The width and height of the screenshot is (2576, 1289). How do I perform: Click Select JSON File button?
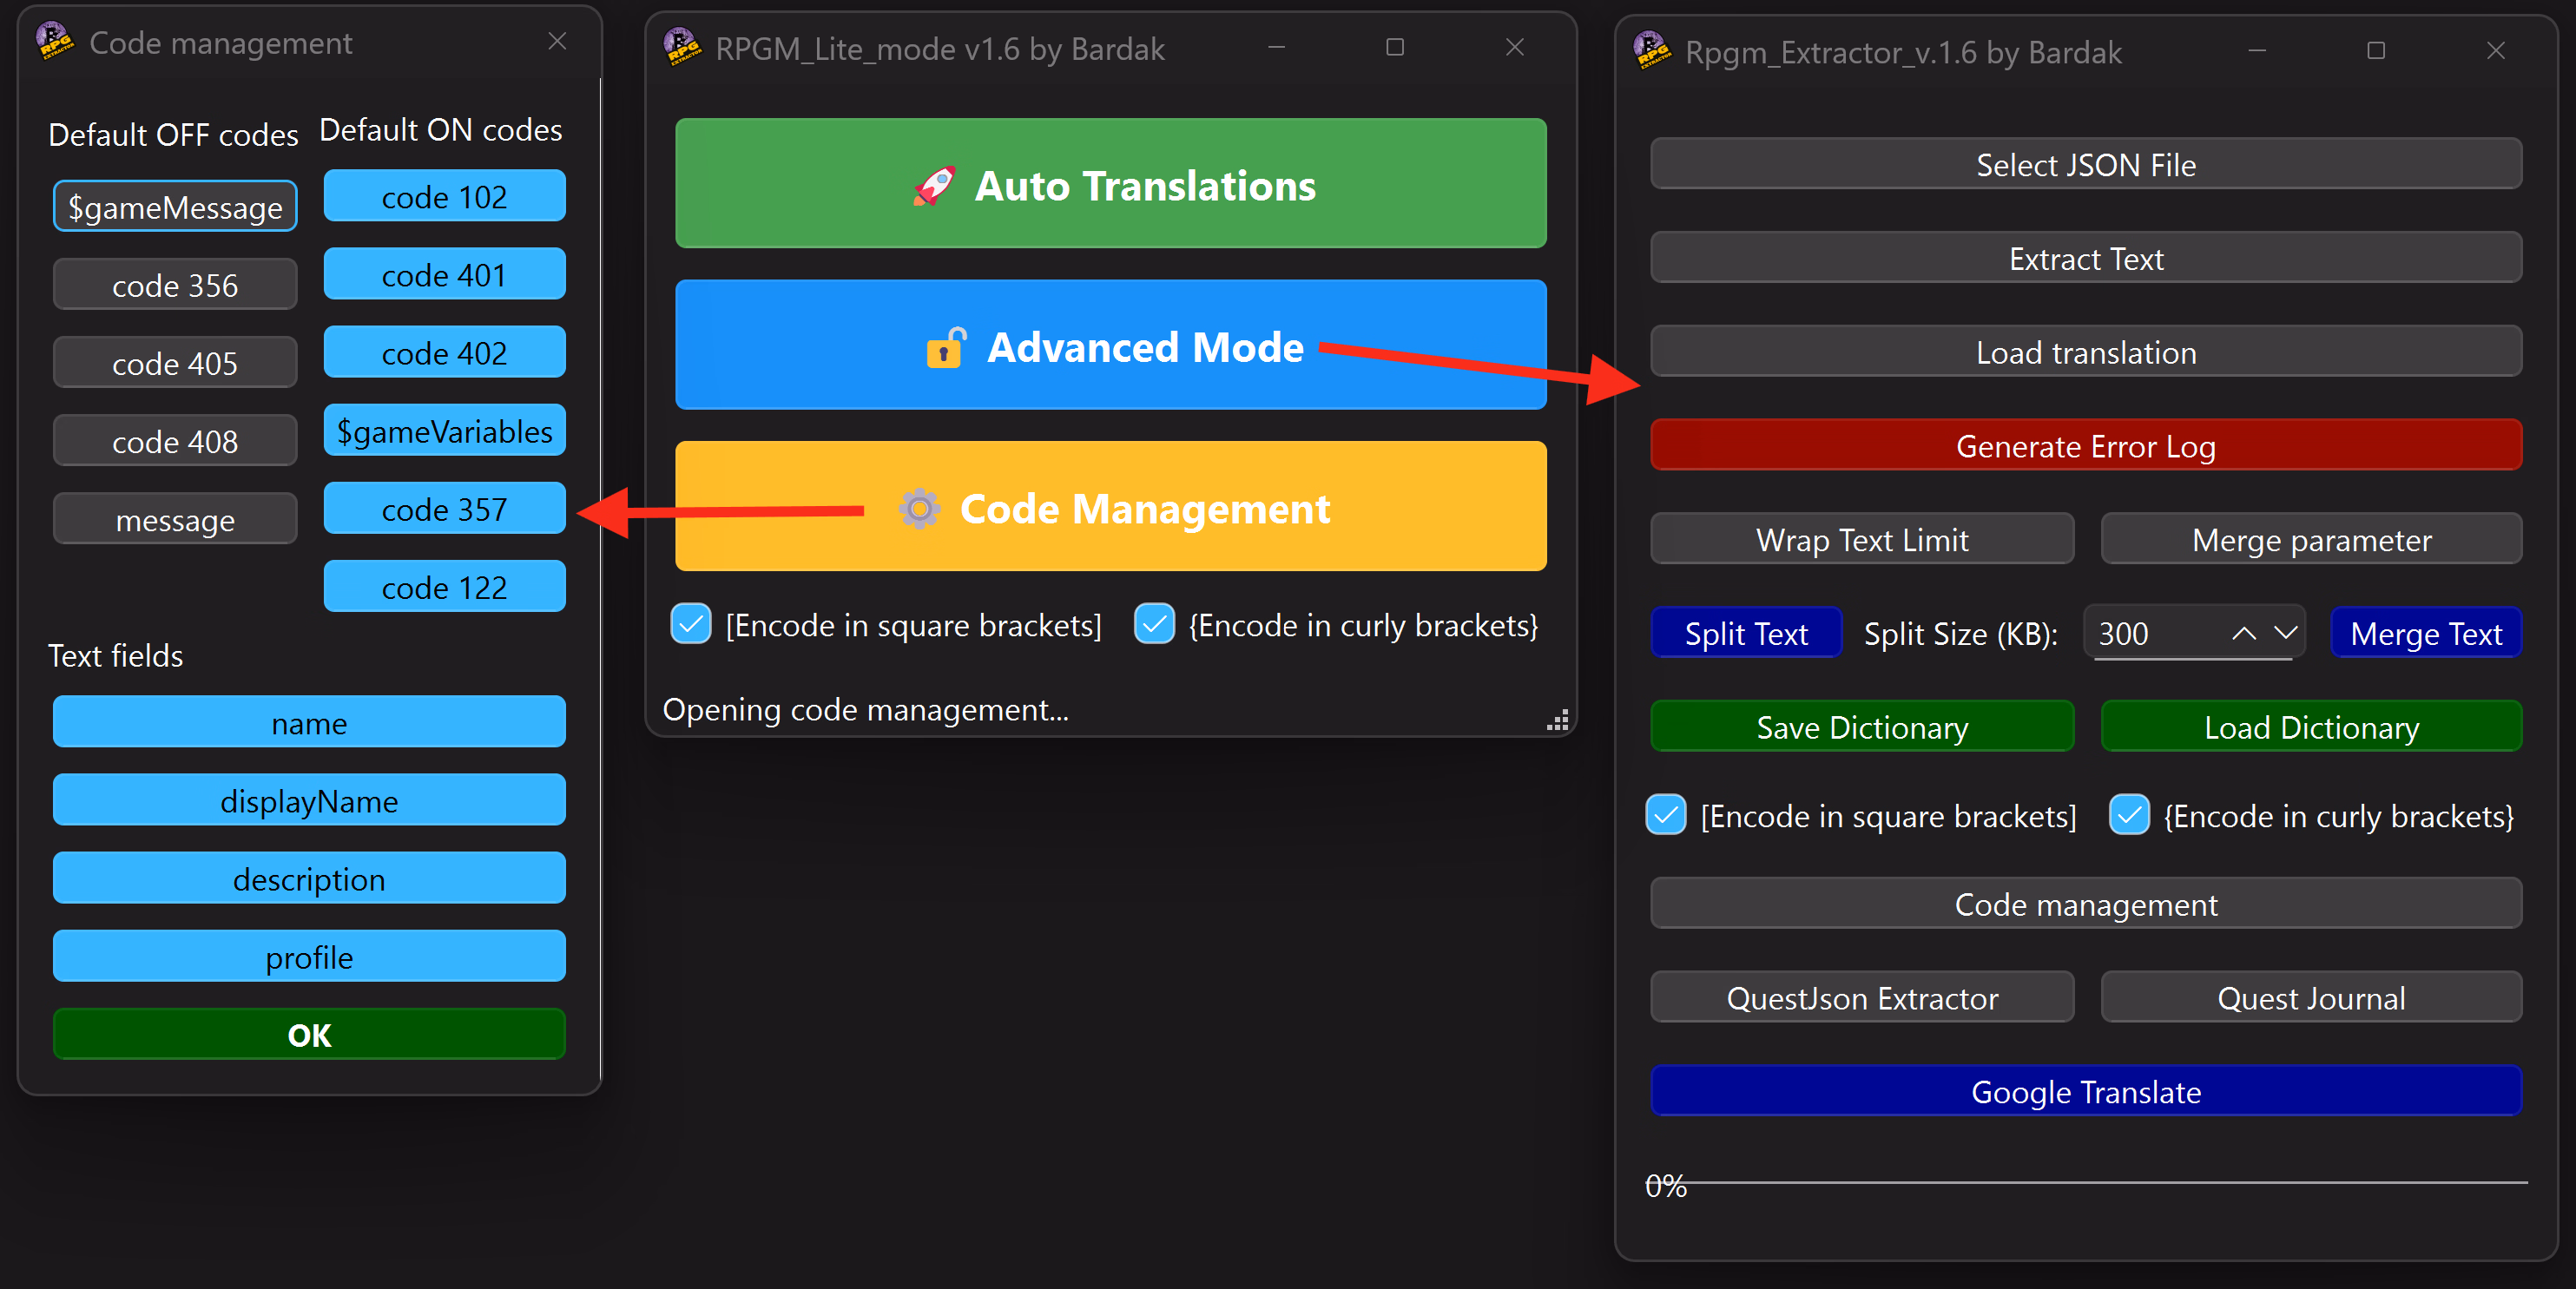pos(2085,165)
